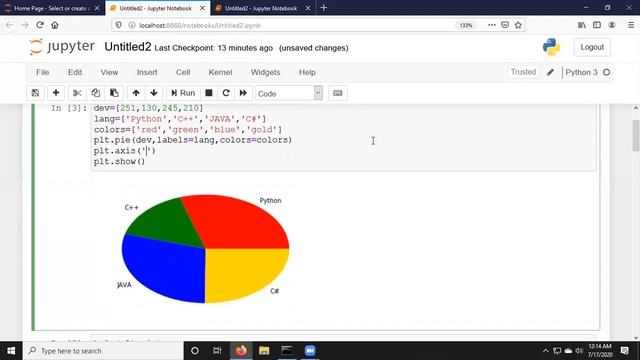Open the Kernel menu
Viewport: 640px width, 360px height.
click(220, 72)
